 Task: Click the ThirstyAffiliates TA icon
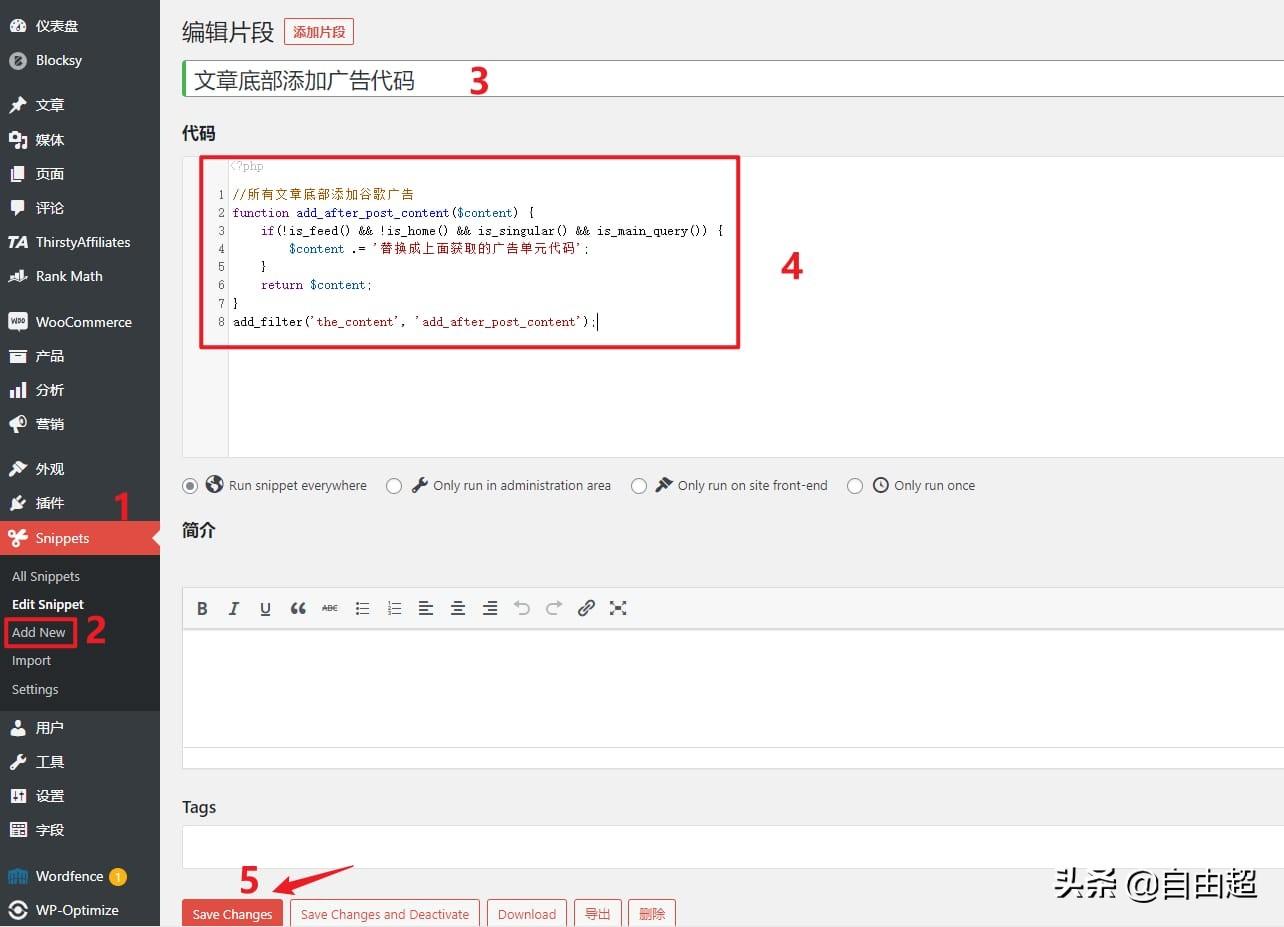pyautogui.click(x=17, y=242)
